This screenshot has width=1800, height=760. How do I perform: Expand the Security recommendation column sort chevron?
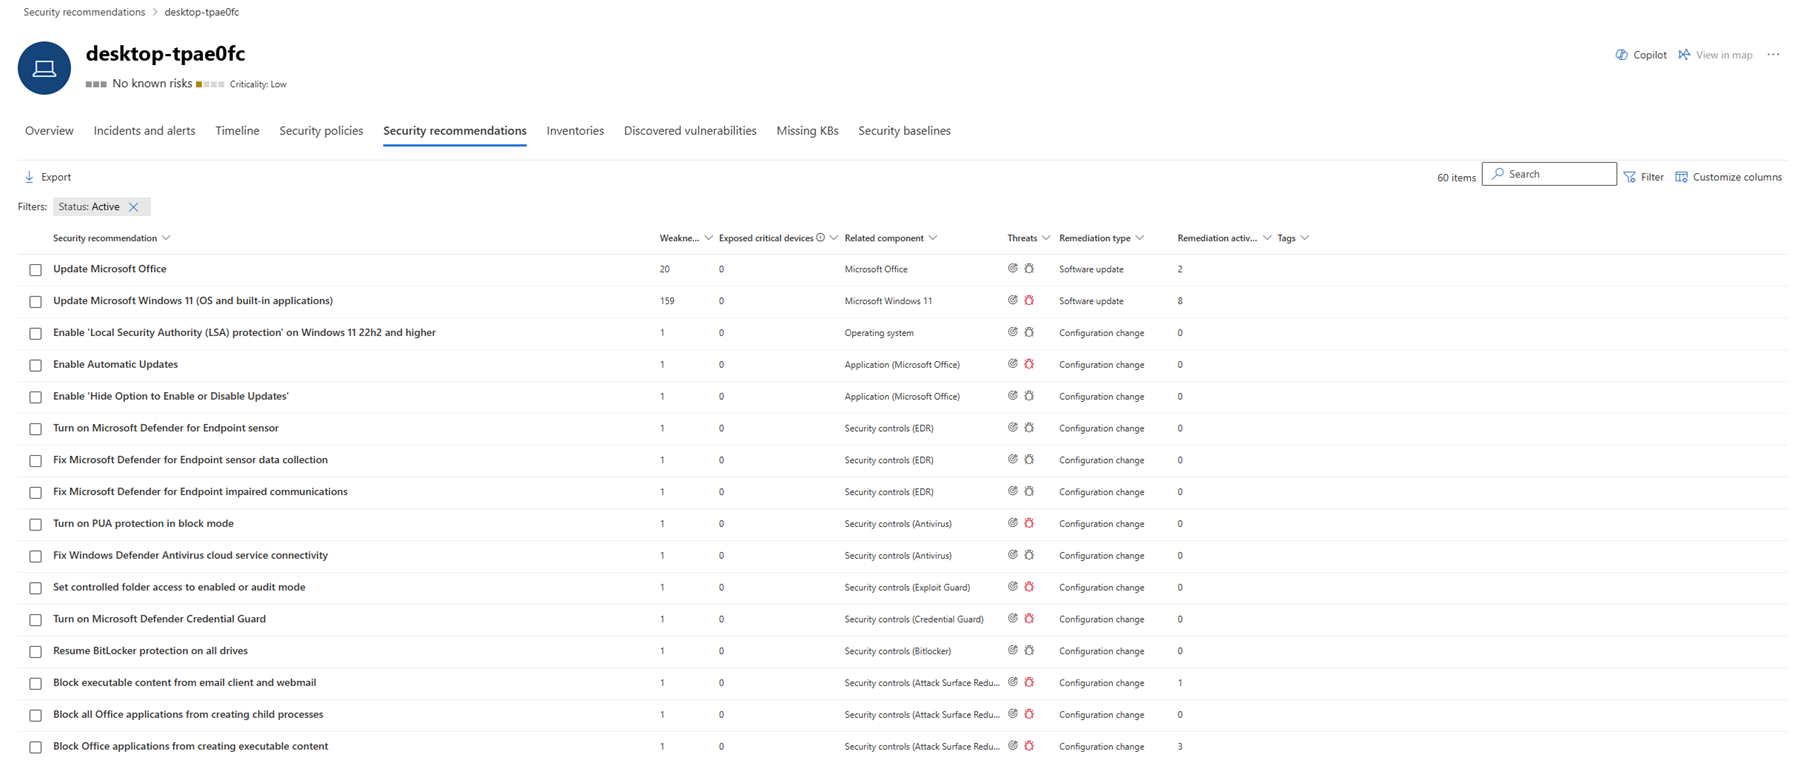tap(166, 238)
